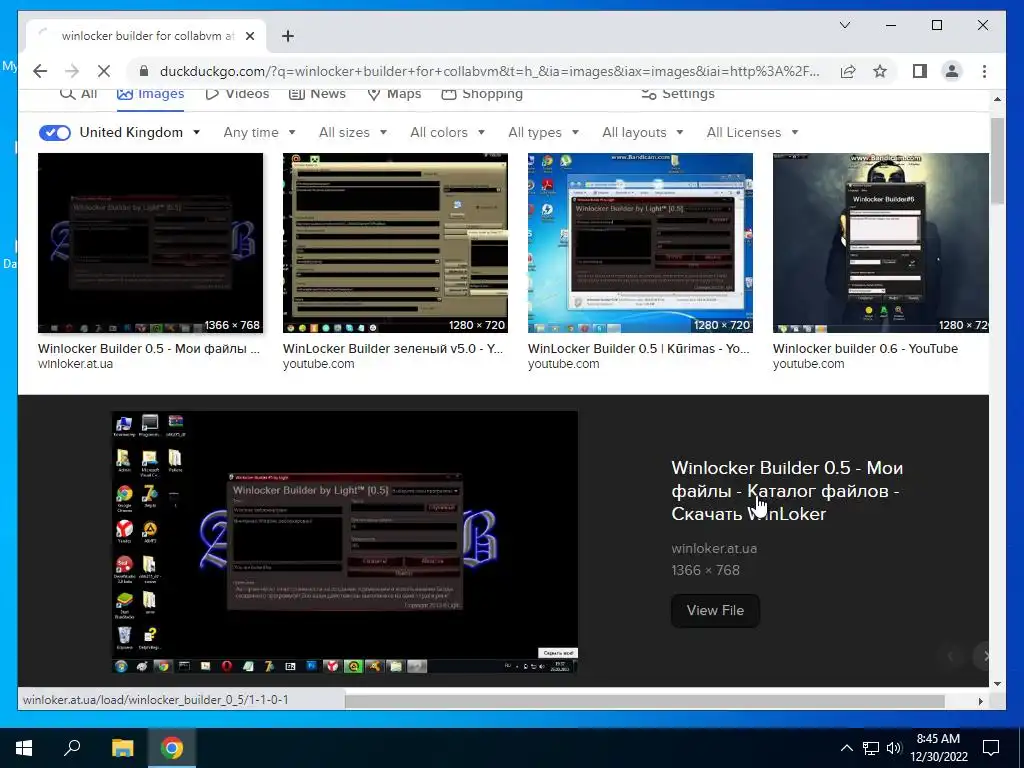Switch to Maps results
Viewport: 1024px width, 768px height.
(x=394, y=93)
